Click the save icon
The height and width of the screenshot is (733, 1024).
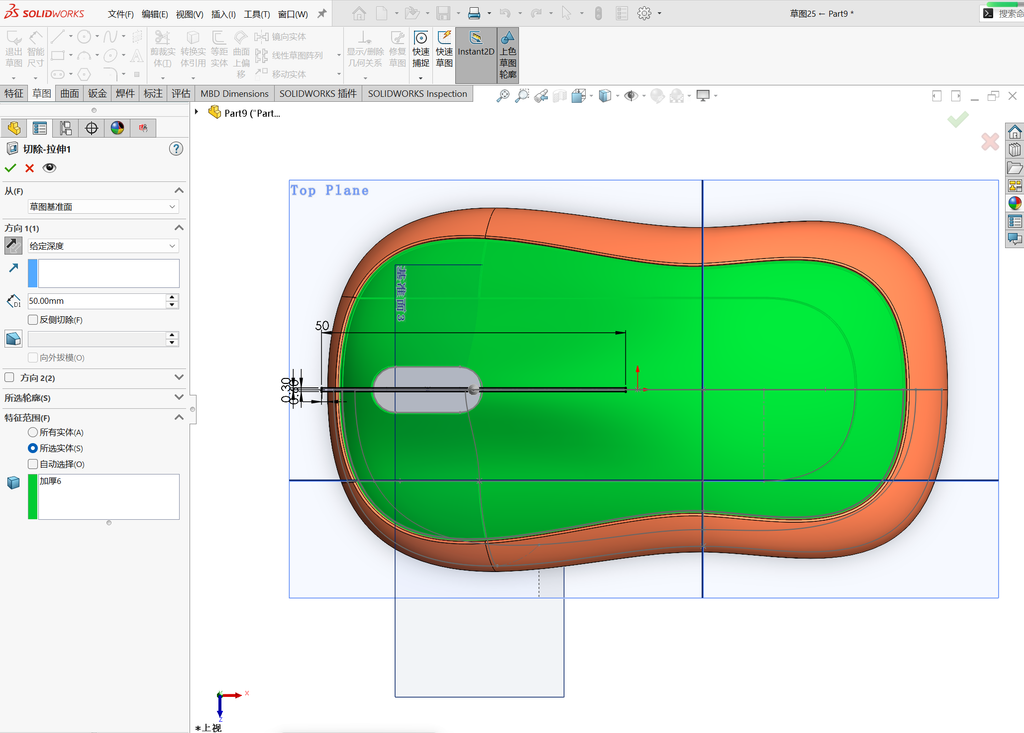[x=443, y=13]
